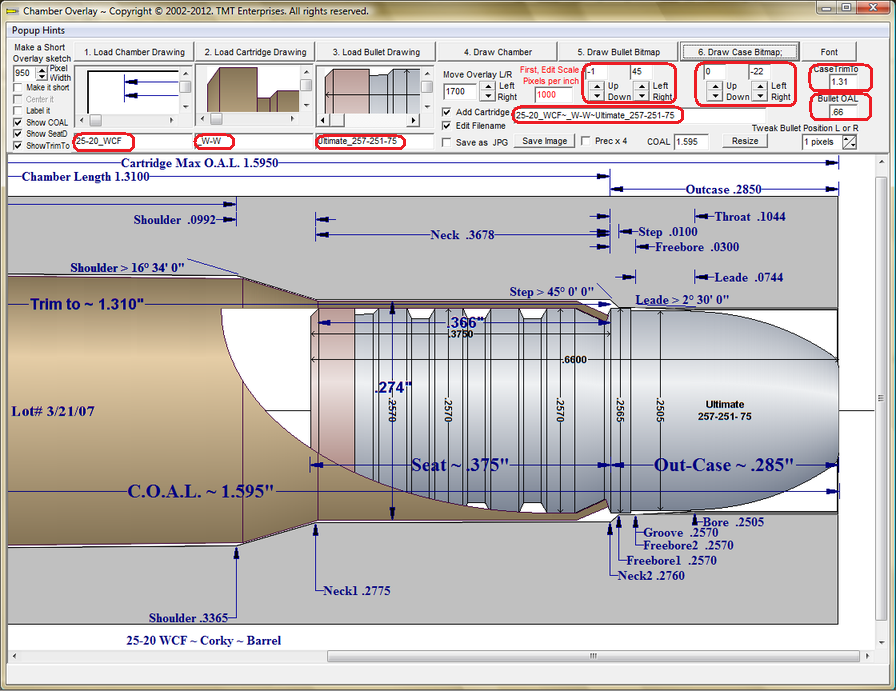
Task: Toggle the Save as JPG checkbox
Action: coord(447,142)
